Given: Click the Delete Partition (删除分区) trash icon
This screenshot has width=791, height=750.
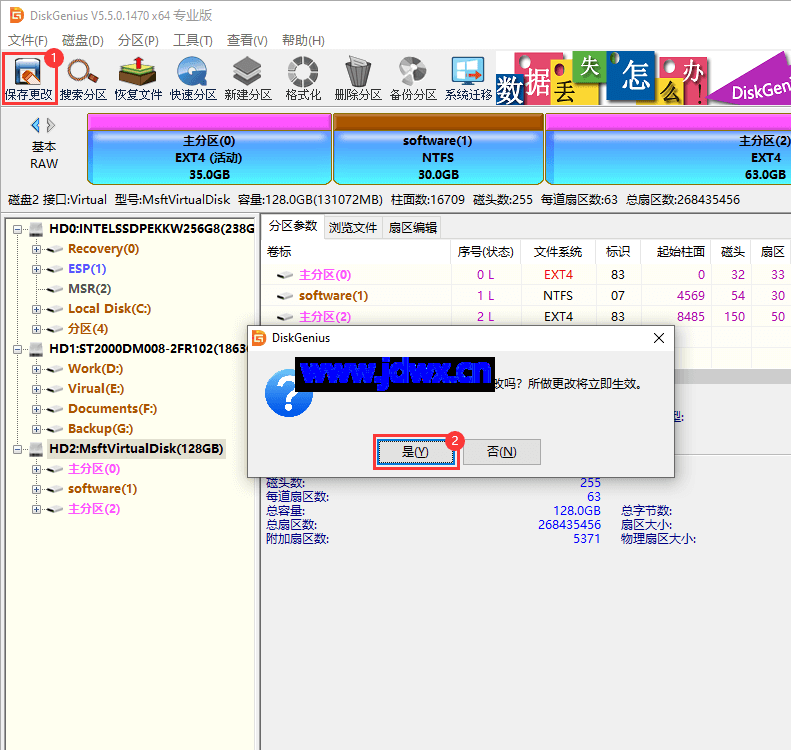Looking at the screenshot, I should coord(358,79).
